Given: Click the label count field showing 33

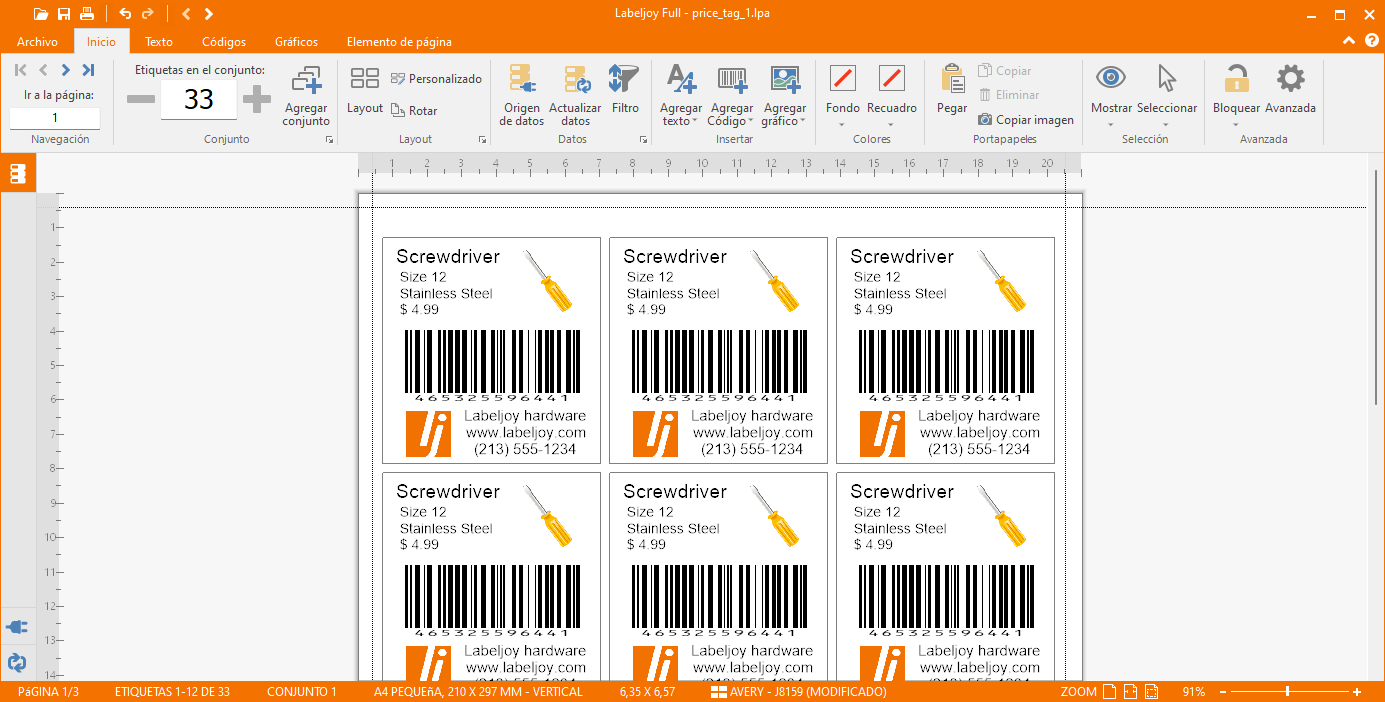Looking at the screenshot, I should click(199, 99).
